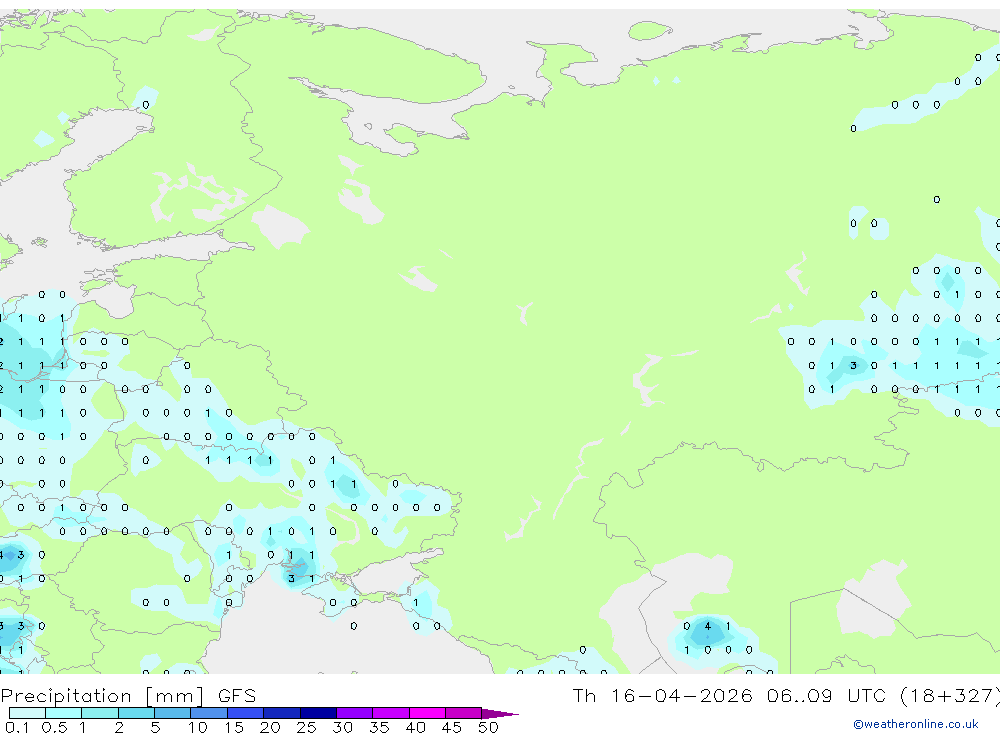Open the weatheronline.co.uk credit link
1000x733 pixels.
coord(915,724)
